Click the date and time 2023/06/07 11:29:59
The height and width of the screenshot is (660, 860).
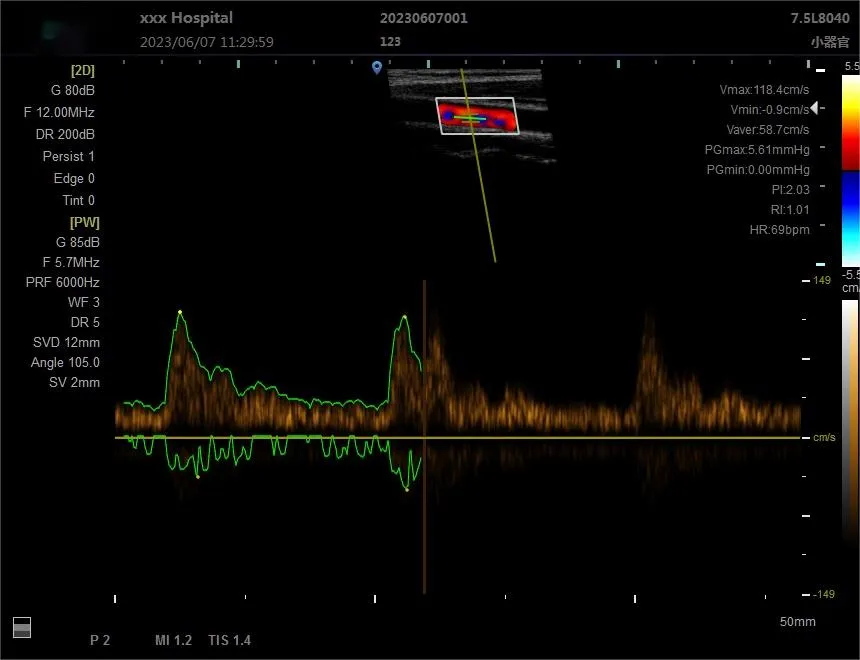coord(207,42)
